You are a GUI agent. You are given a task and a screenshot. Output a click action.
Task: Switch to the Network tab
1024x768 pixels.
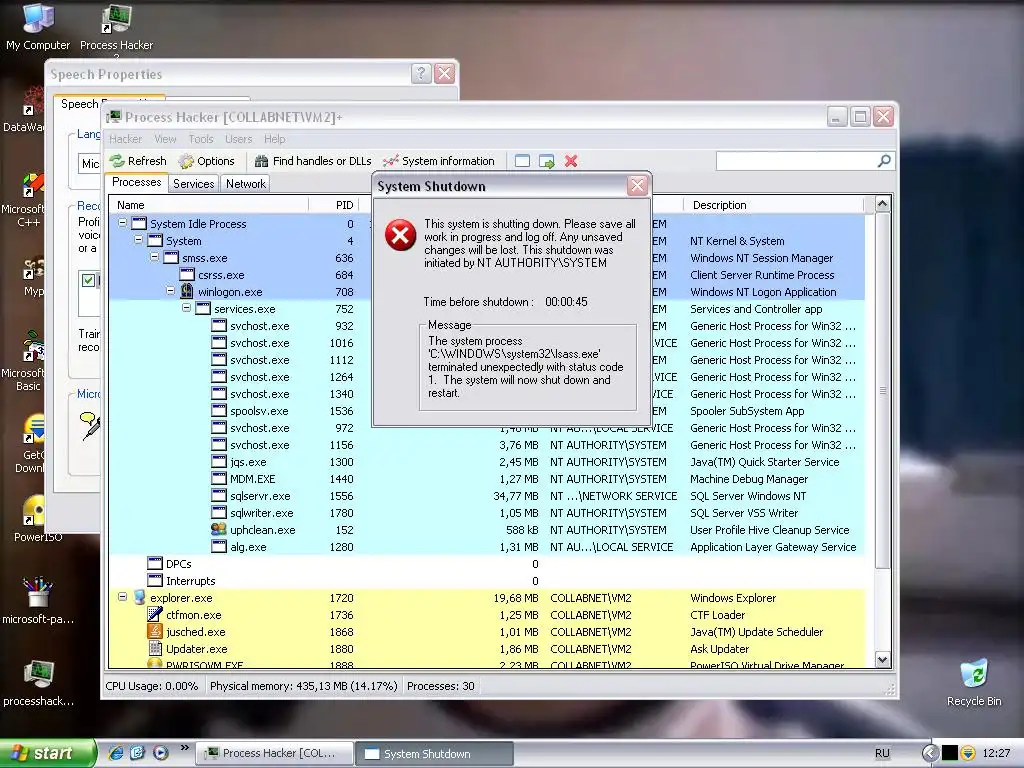(x=246, y=184)
